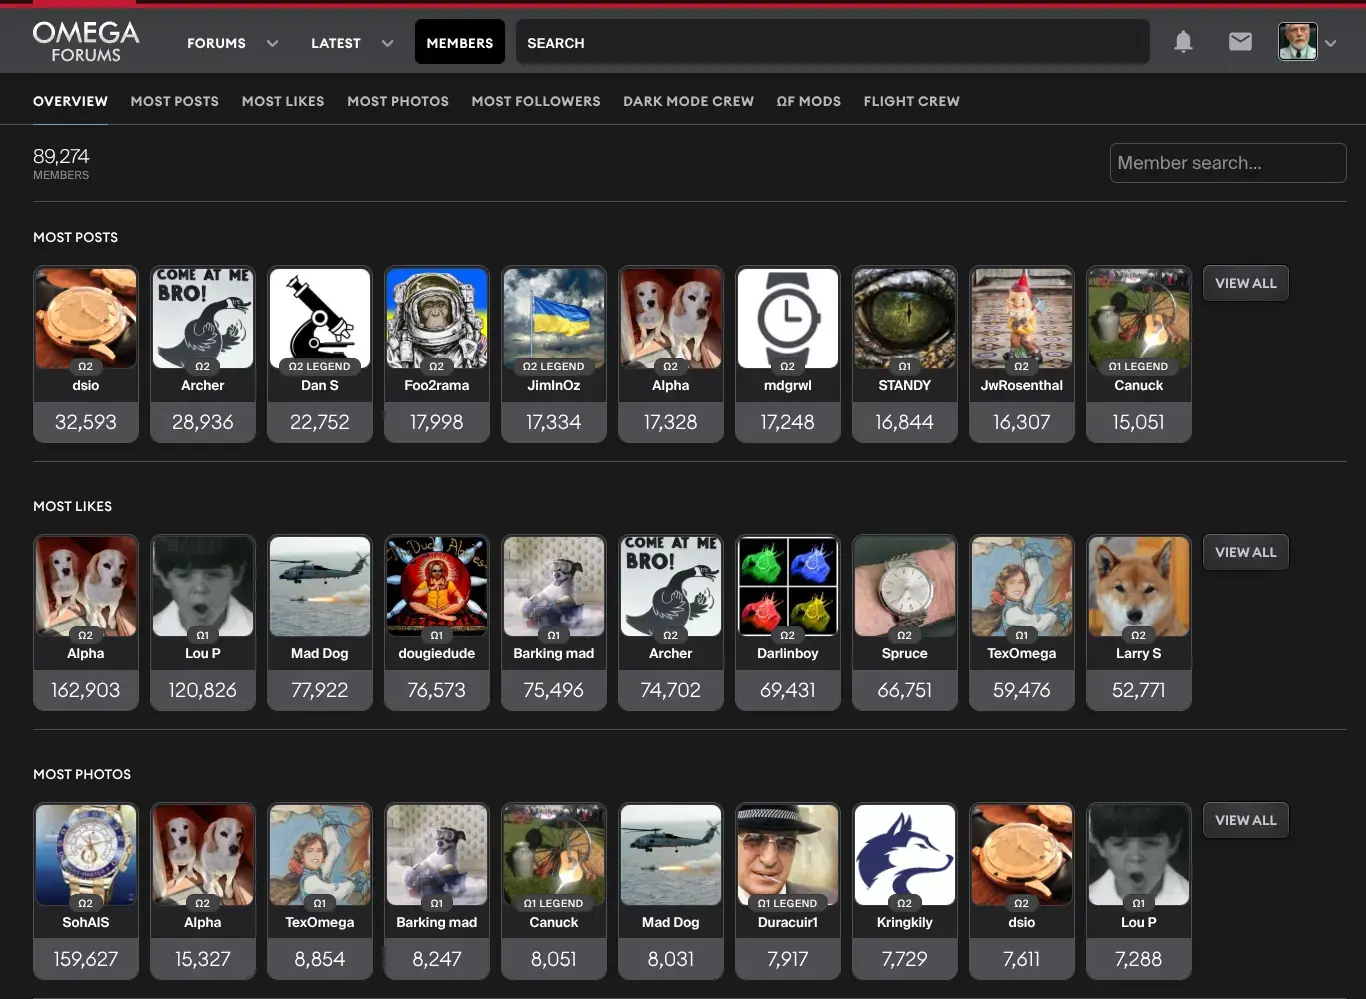1366x999 pixels.
Task: View all members in Most Posts
Action: click(1245, 283)
